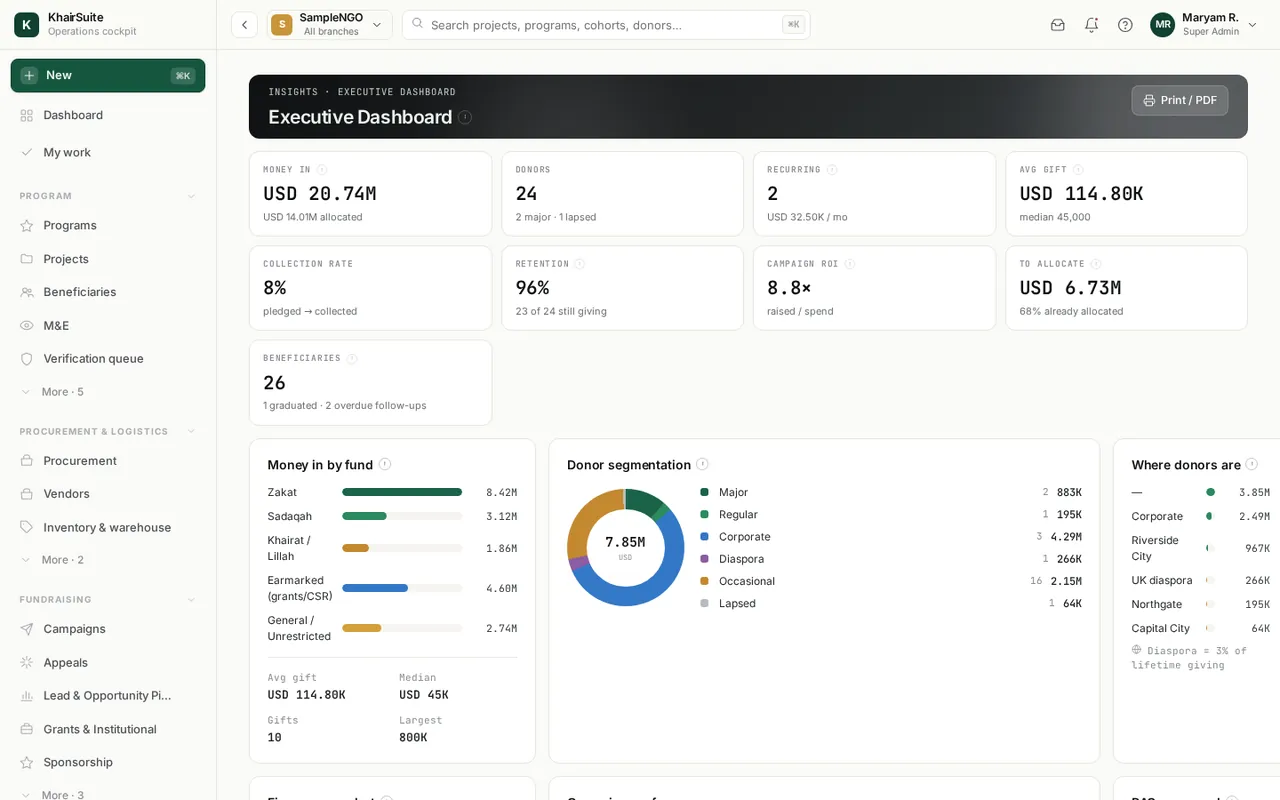This screenshot has height=800, width=1280.
Task: Show info for the Retention card
Action: click(x=580, y=264)
